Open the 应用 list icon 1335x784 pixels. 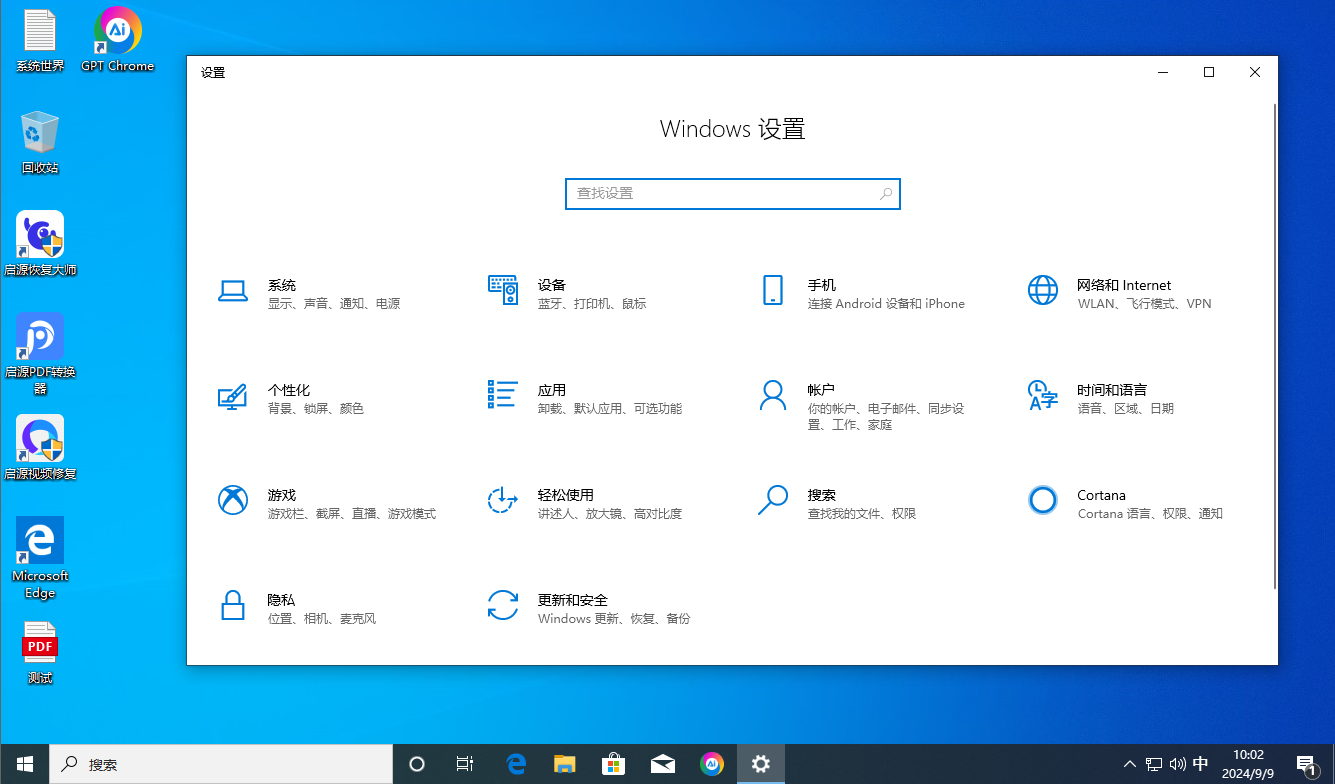coord(503,395)
